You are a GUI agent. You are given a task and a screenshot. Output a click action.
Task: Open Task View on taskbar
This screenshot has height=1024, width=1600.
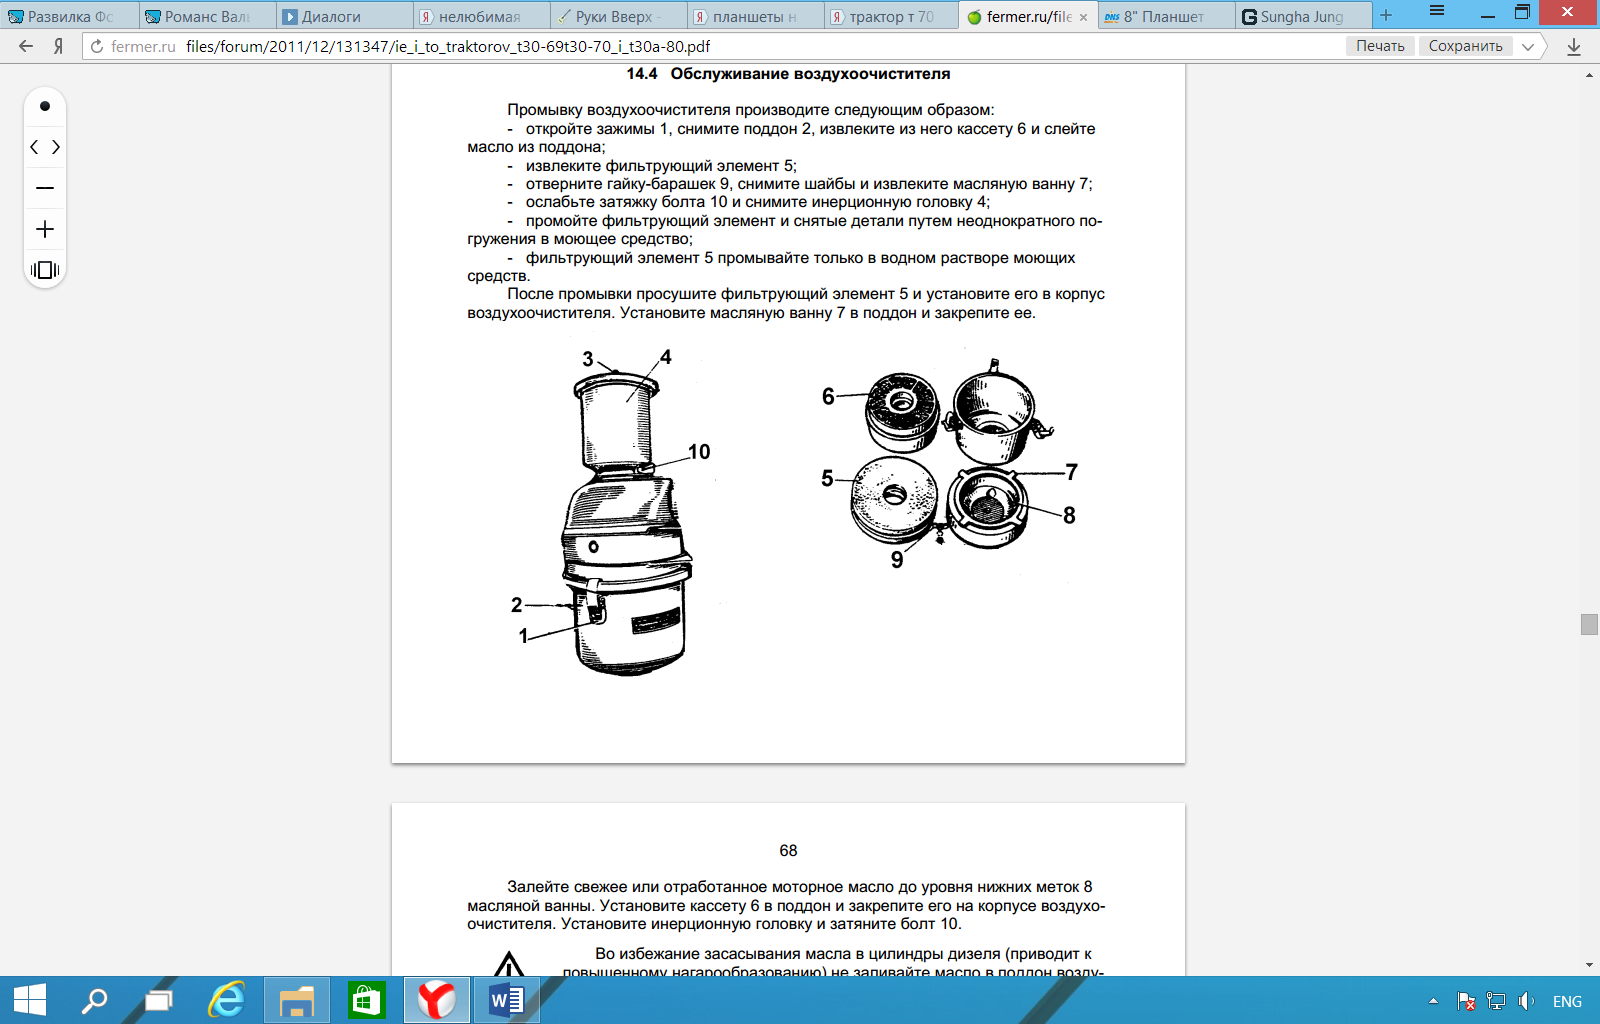(159, 1000)
